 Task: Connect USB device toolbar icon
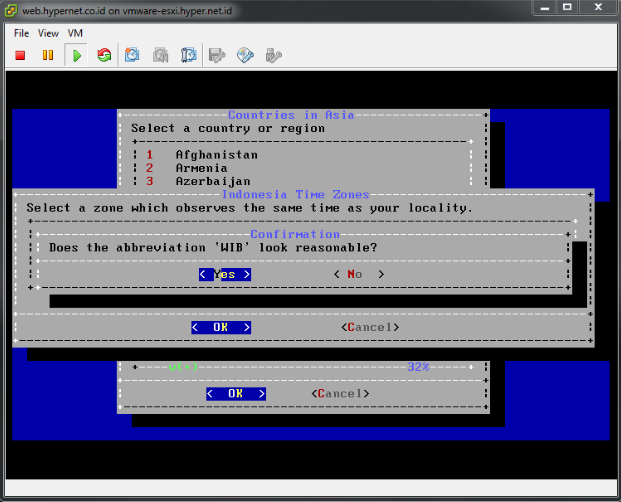pos(274,55)
